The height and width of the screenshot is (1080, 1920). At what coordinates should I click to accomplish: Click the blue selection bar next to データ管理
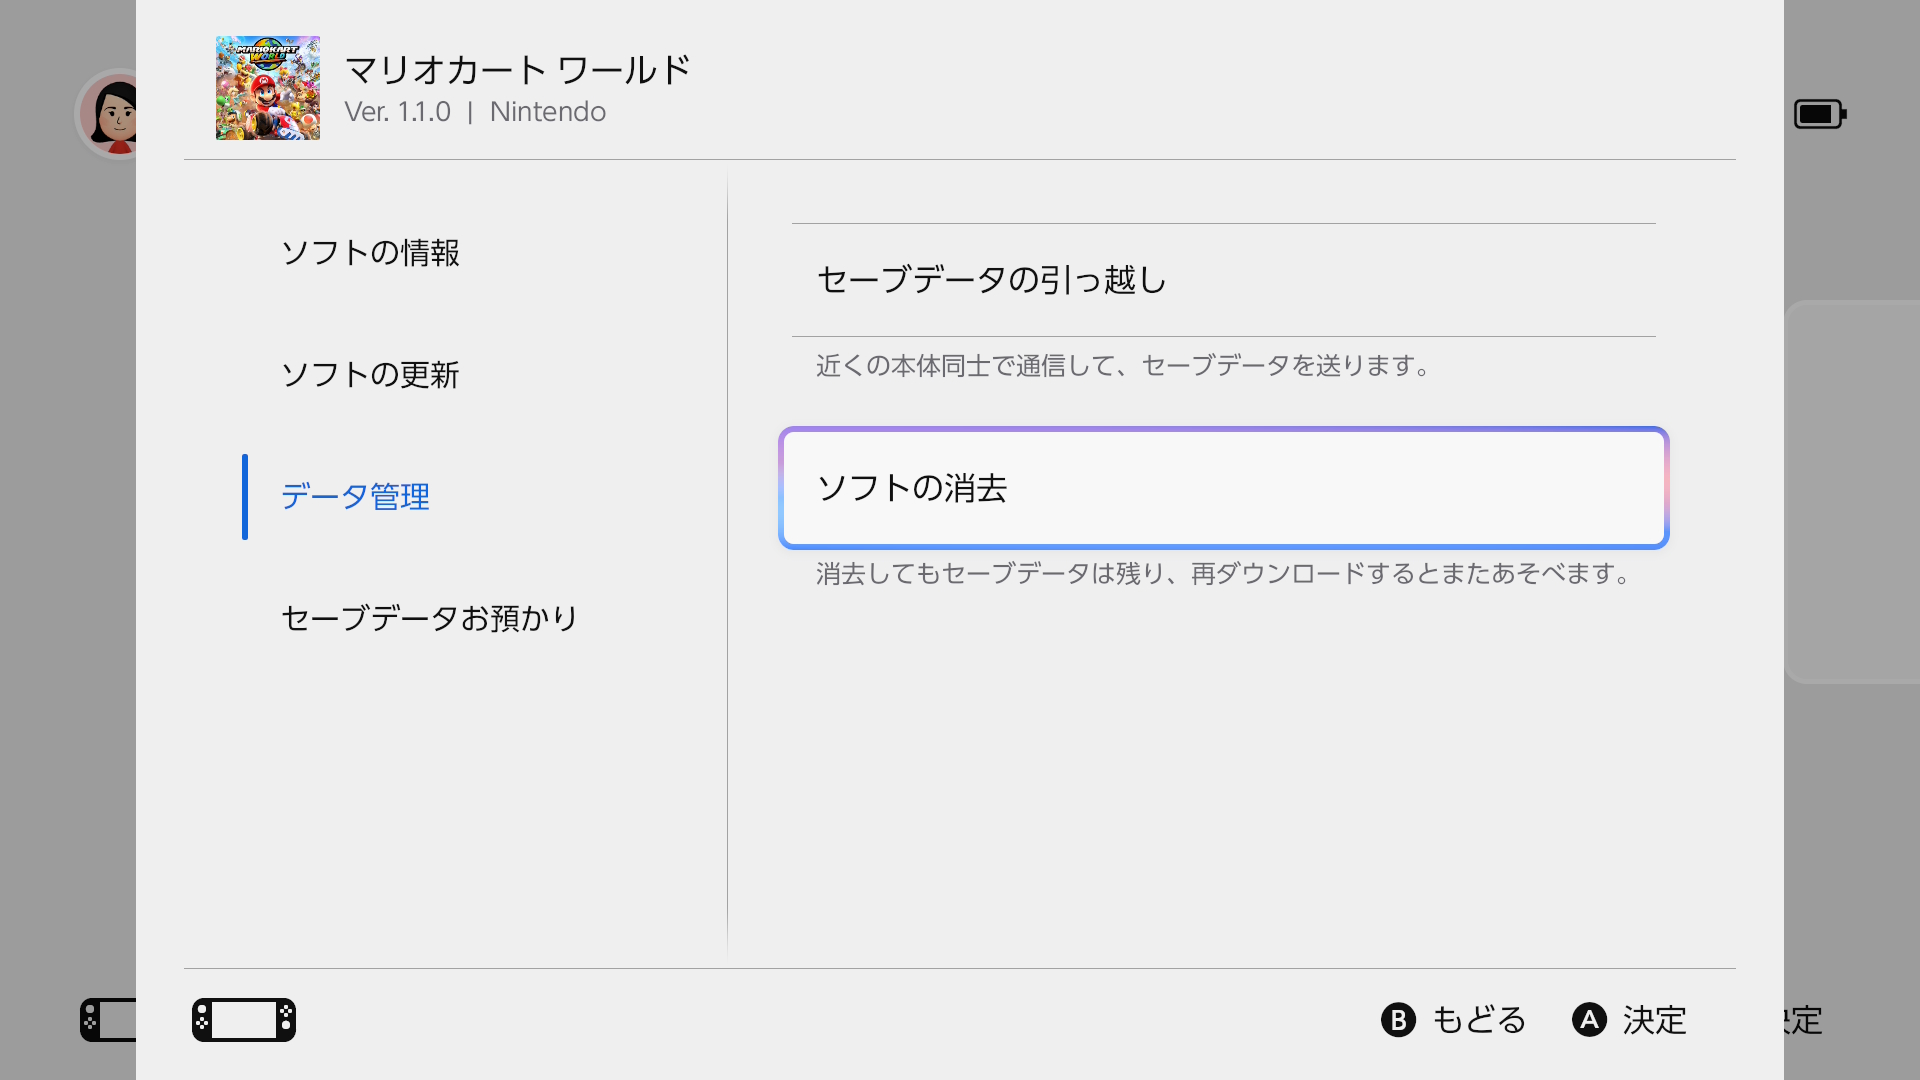point(246,497)
